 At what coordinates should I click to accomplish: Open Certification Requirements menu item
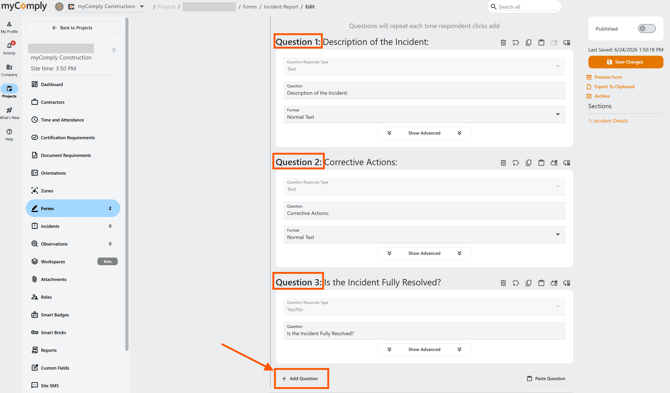[x=73, y=138]
